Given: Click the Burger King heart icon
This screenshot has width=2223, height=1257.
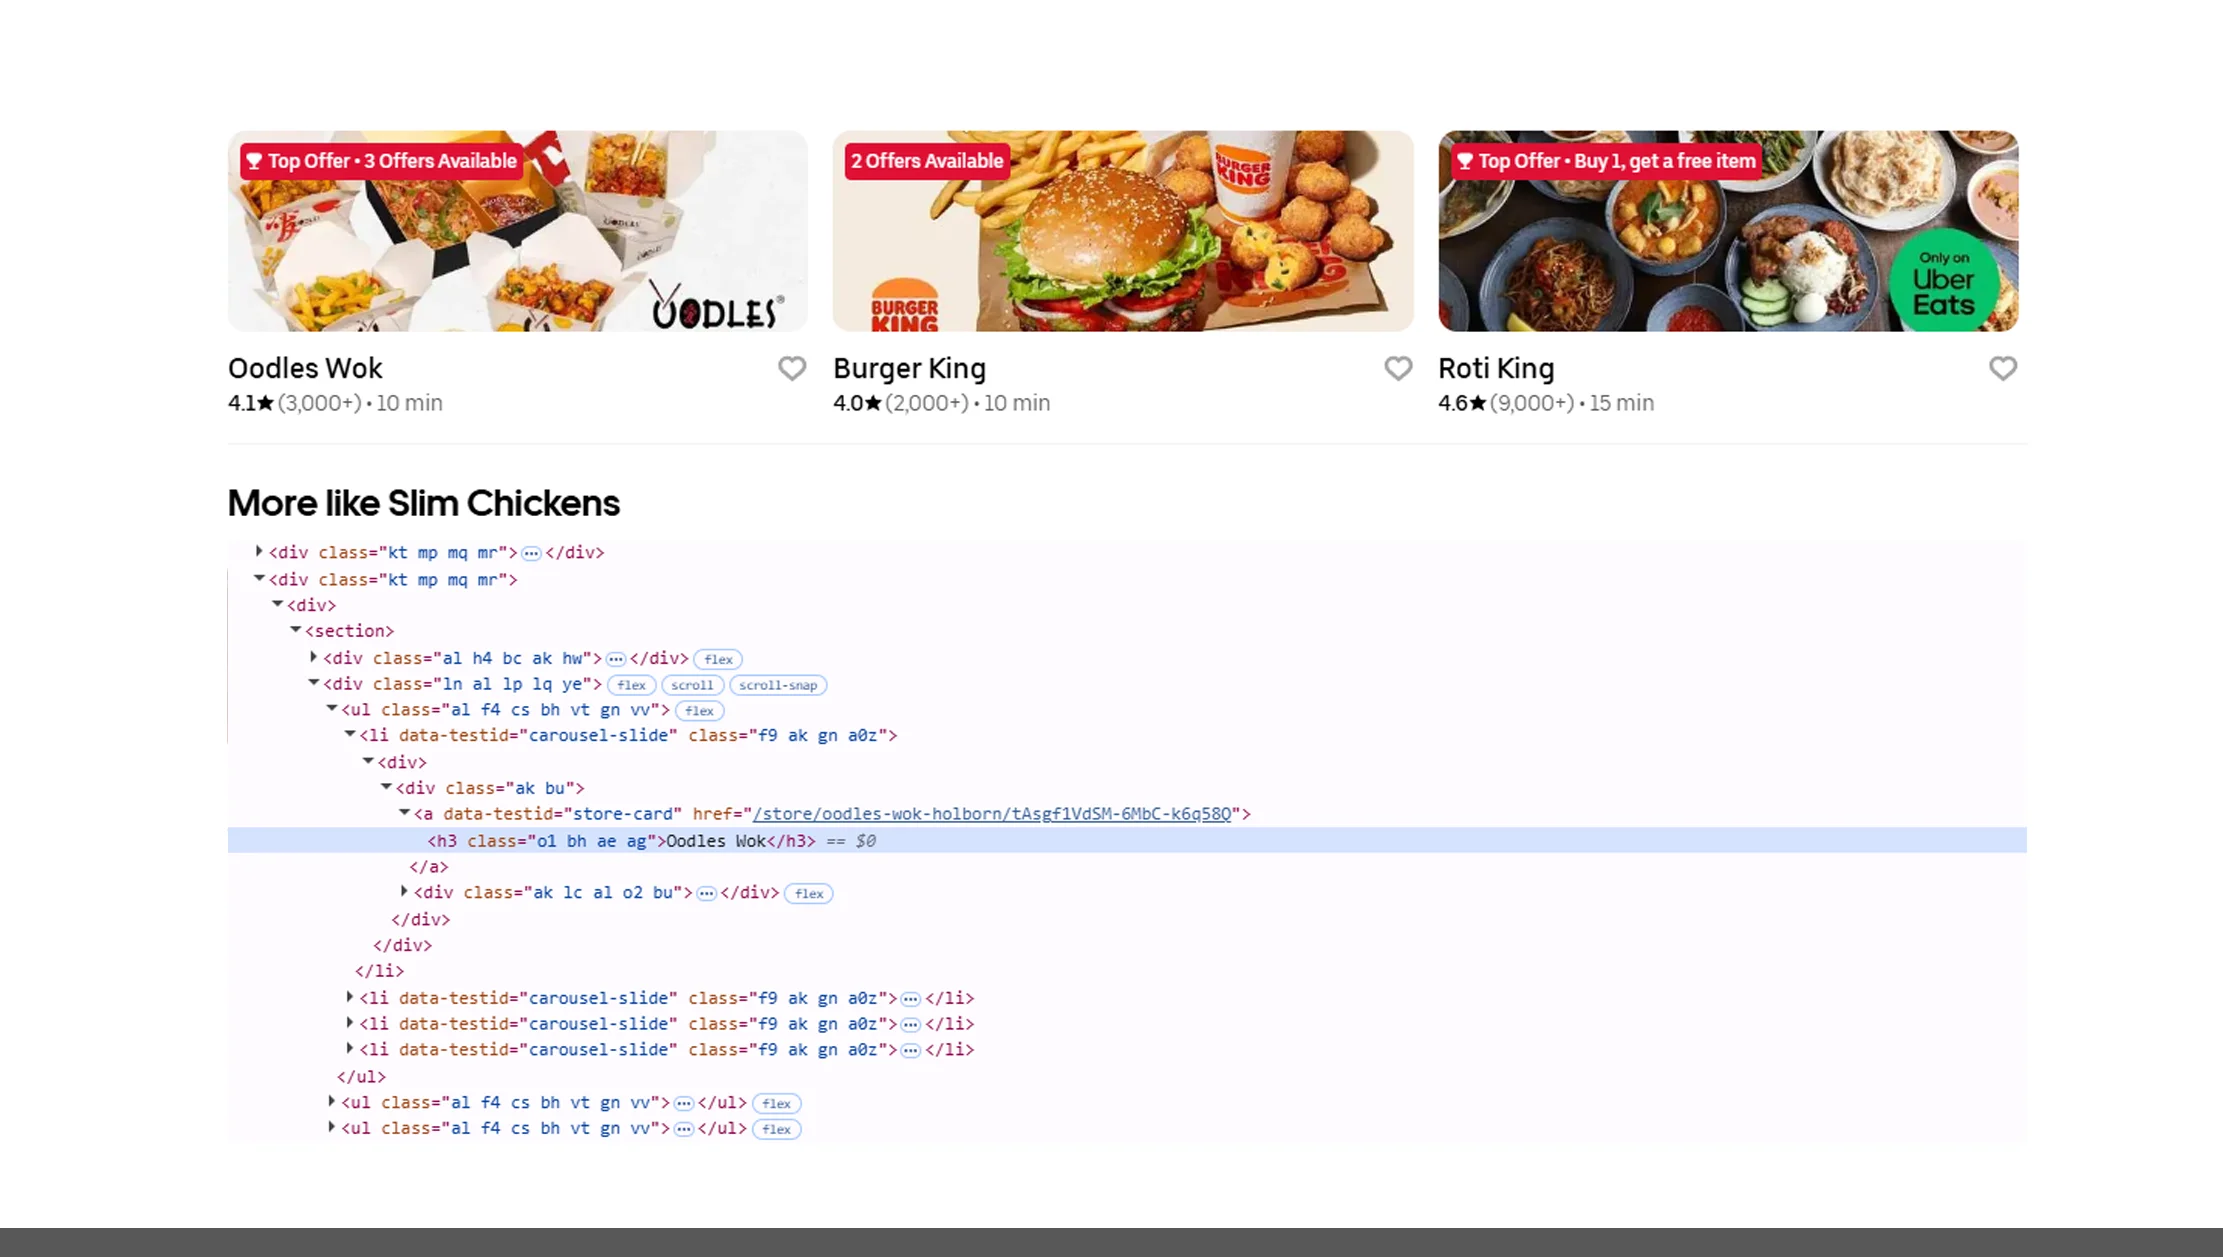Looking at the screenshot, I should [x=1397, y=369].
